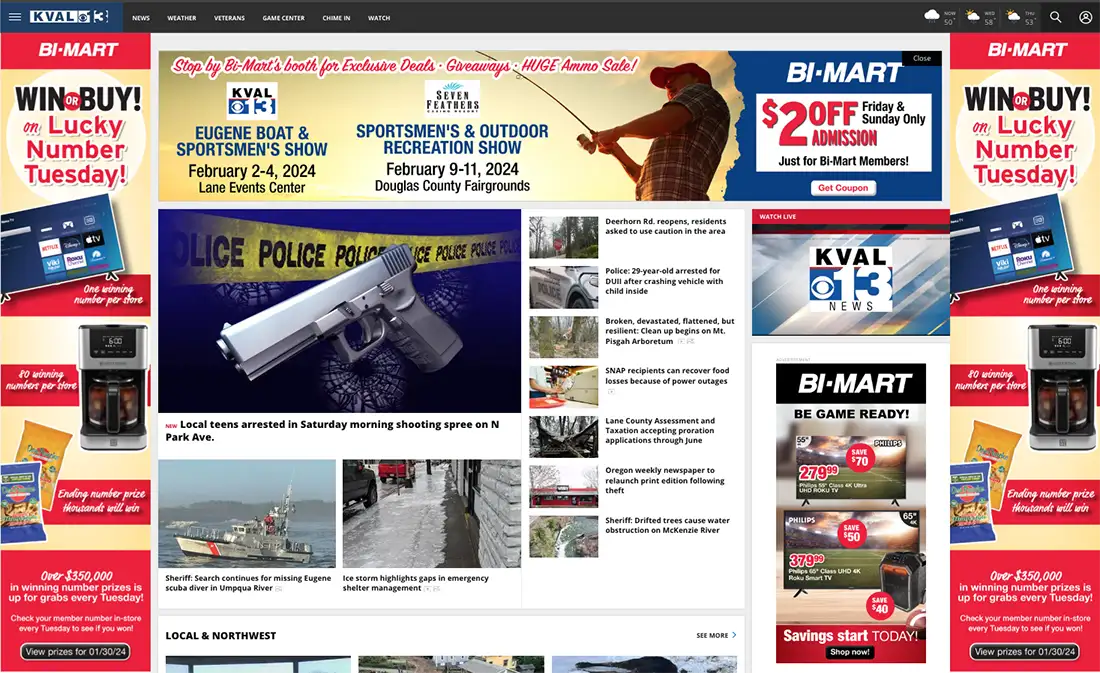Click the right Bi-Mart Lucky Number Tuesday ad
The image size is (1100, 673).
[1025, 352]
